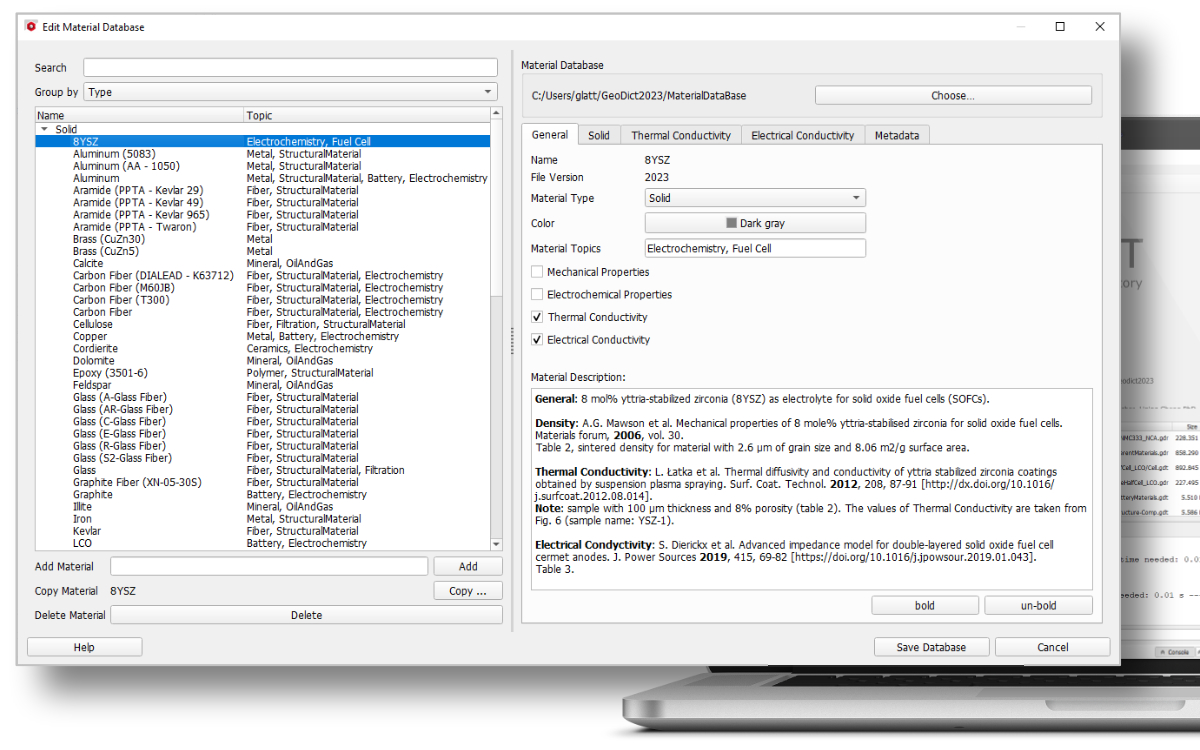Check the Electrochemical Properties box
Viewport: 1200px width, 750px height.
coord(538,294)
